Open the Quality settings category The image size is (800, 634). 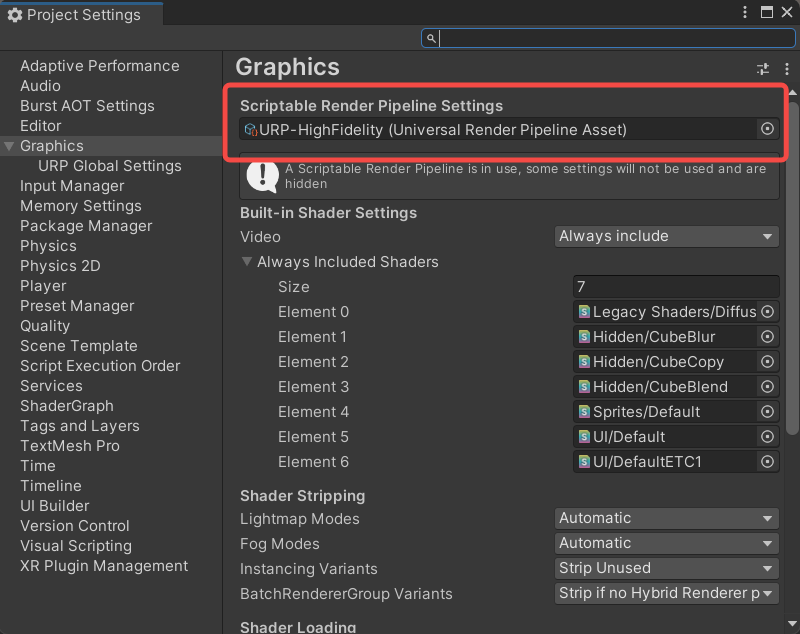pos(45,326)
